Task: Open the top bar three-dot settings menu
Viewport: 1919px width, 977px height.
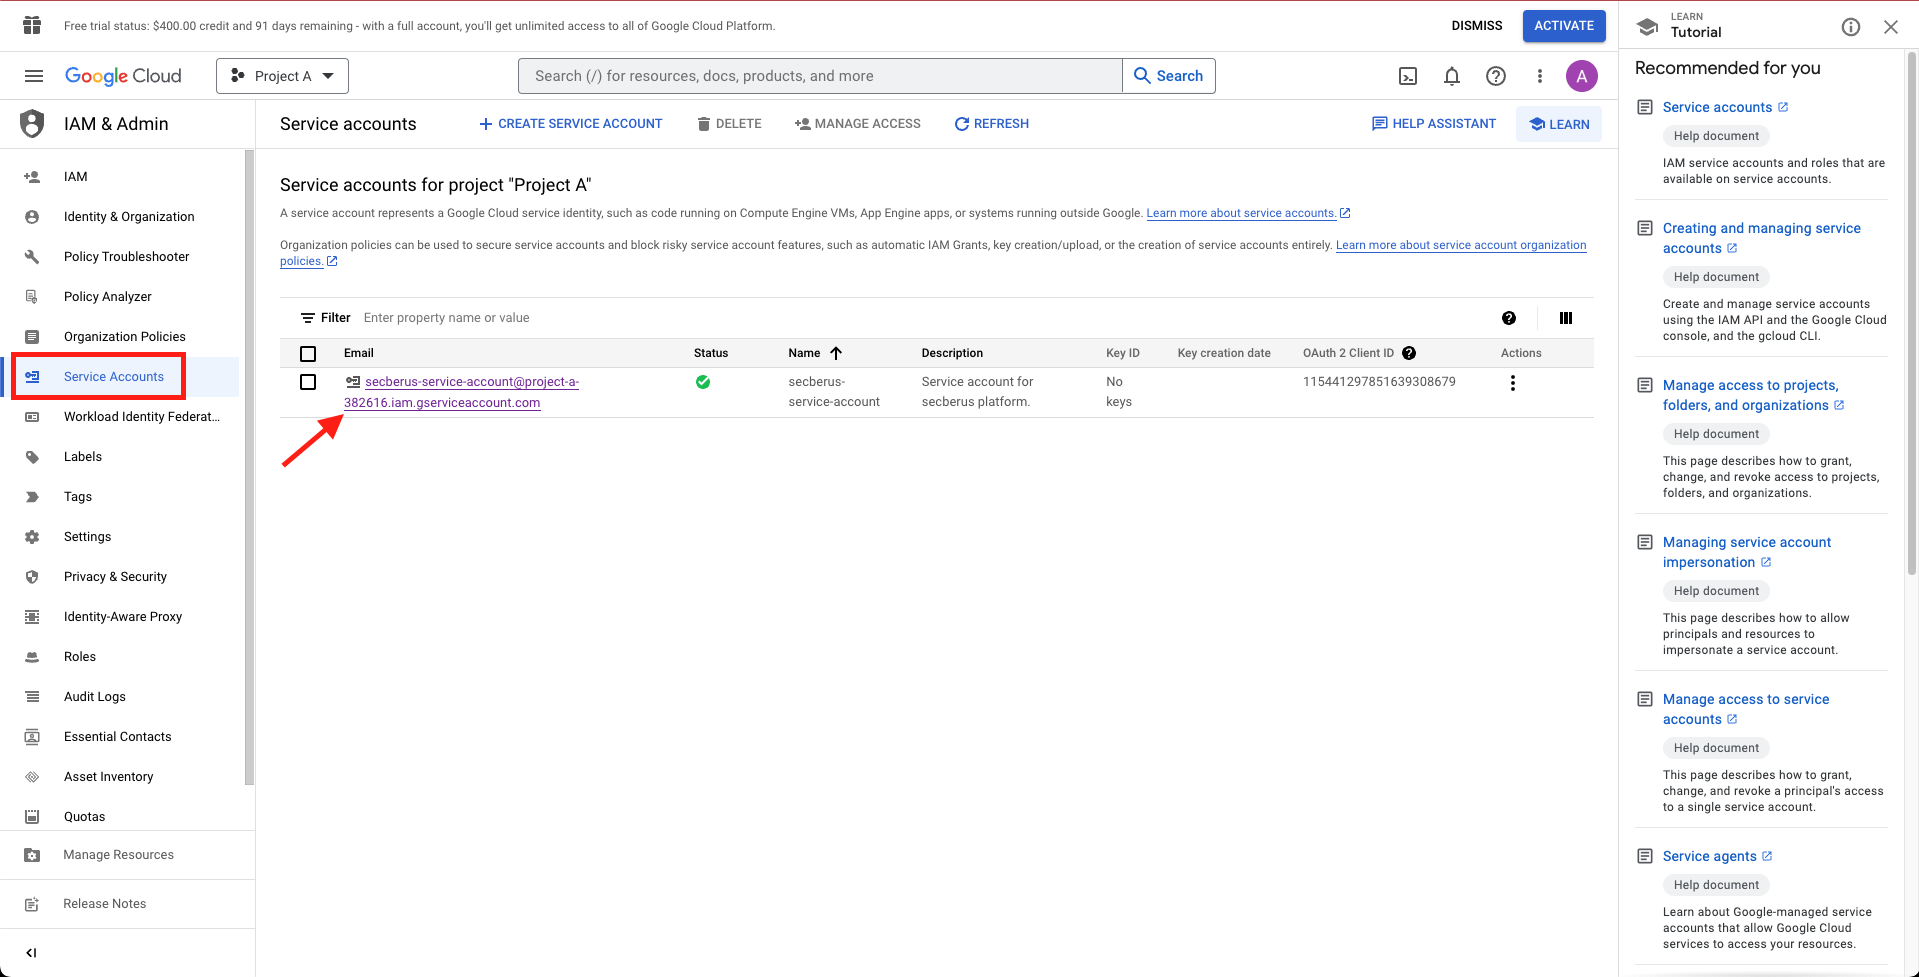Action: coord(1540,76)
